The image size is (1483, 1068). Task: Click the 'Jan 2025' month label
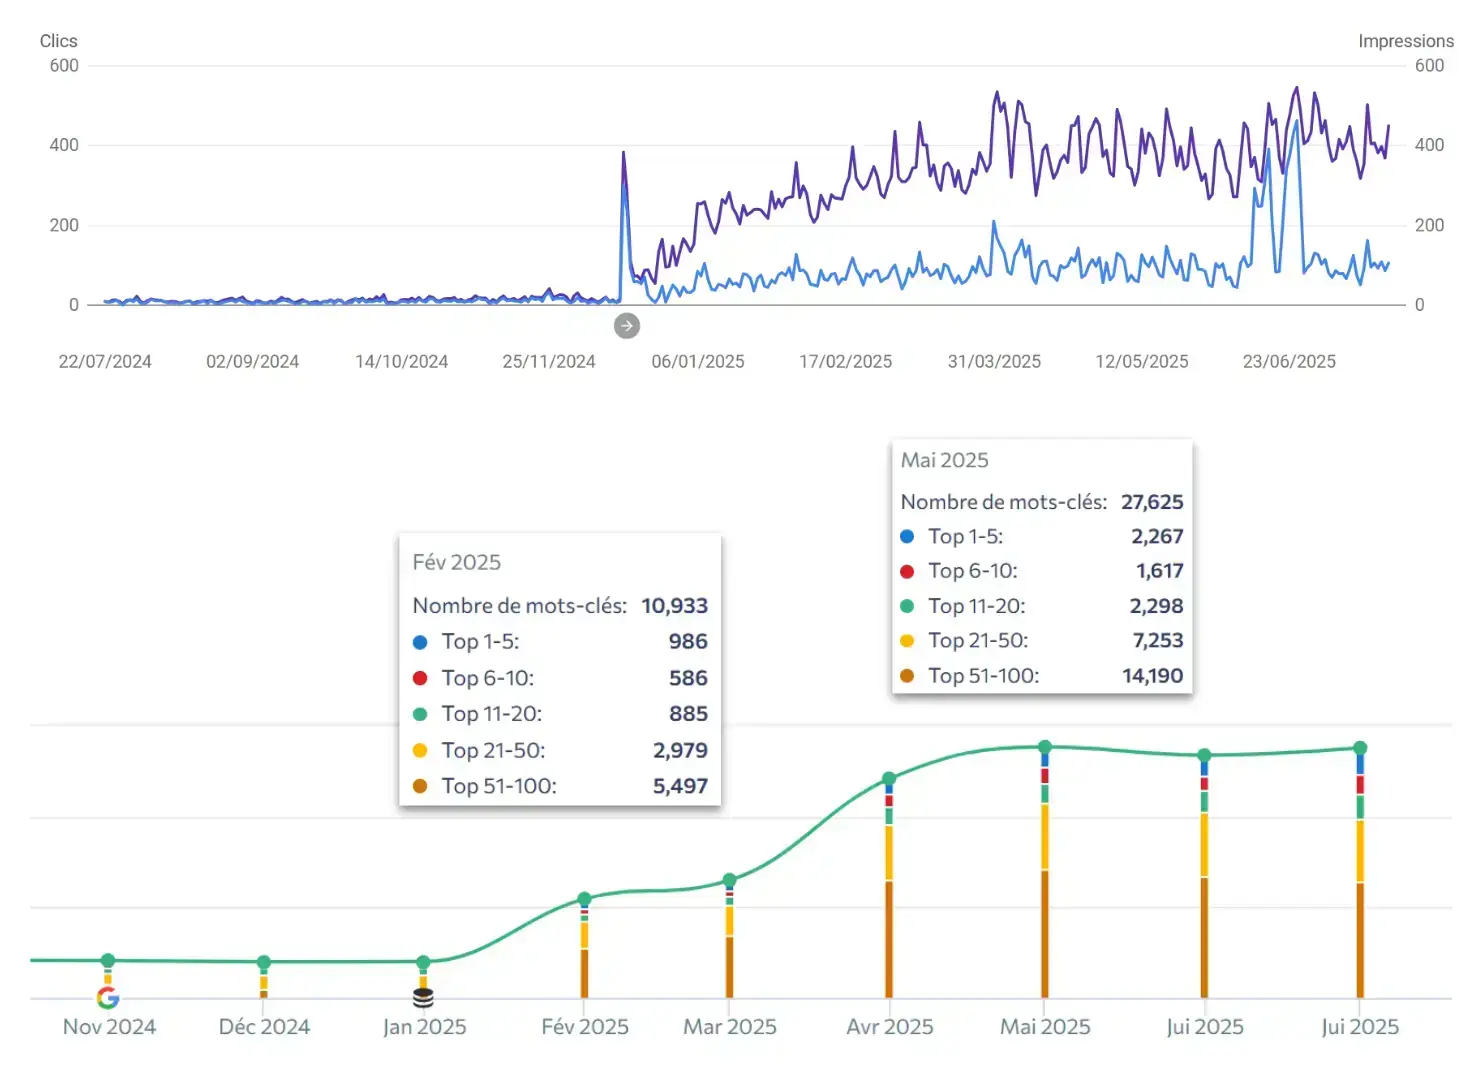click(x=425, y=1027)
